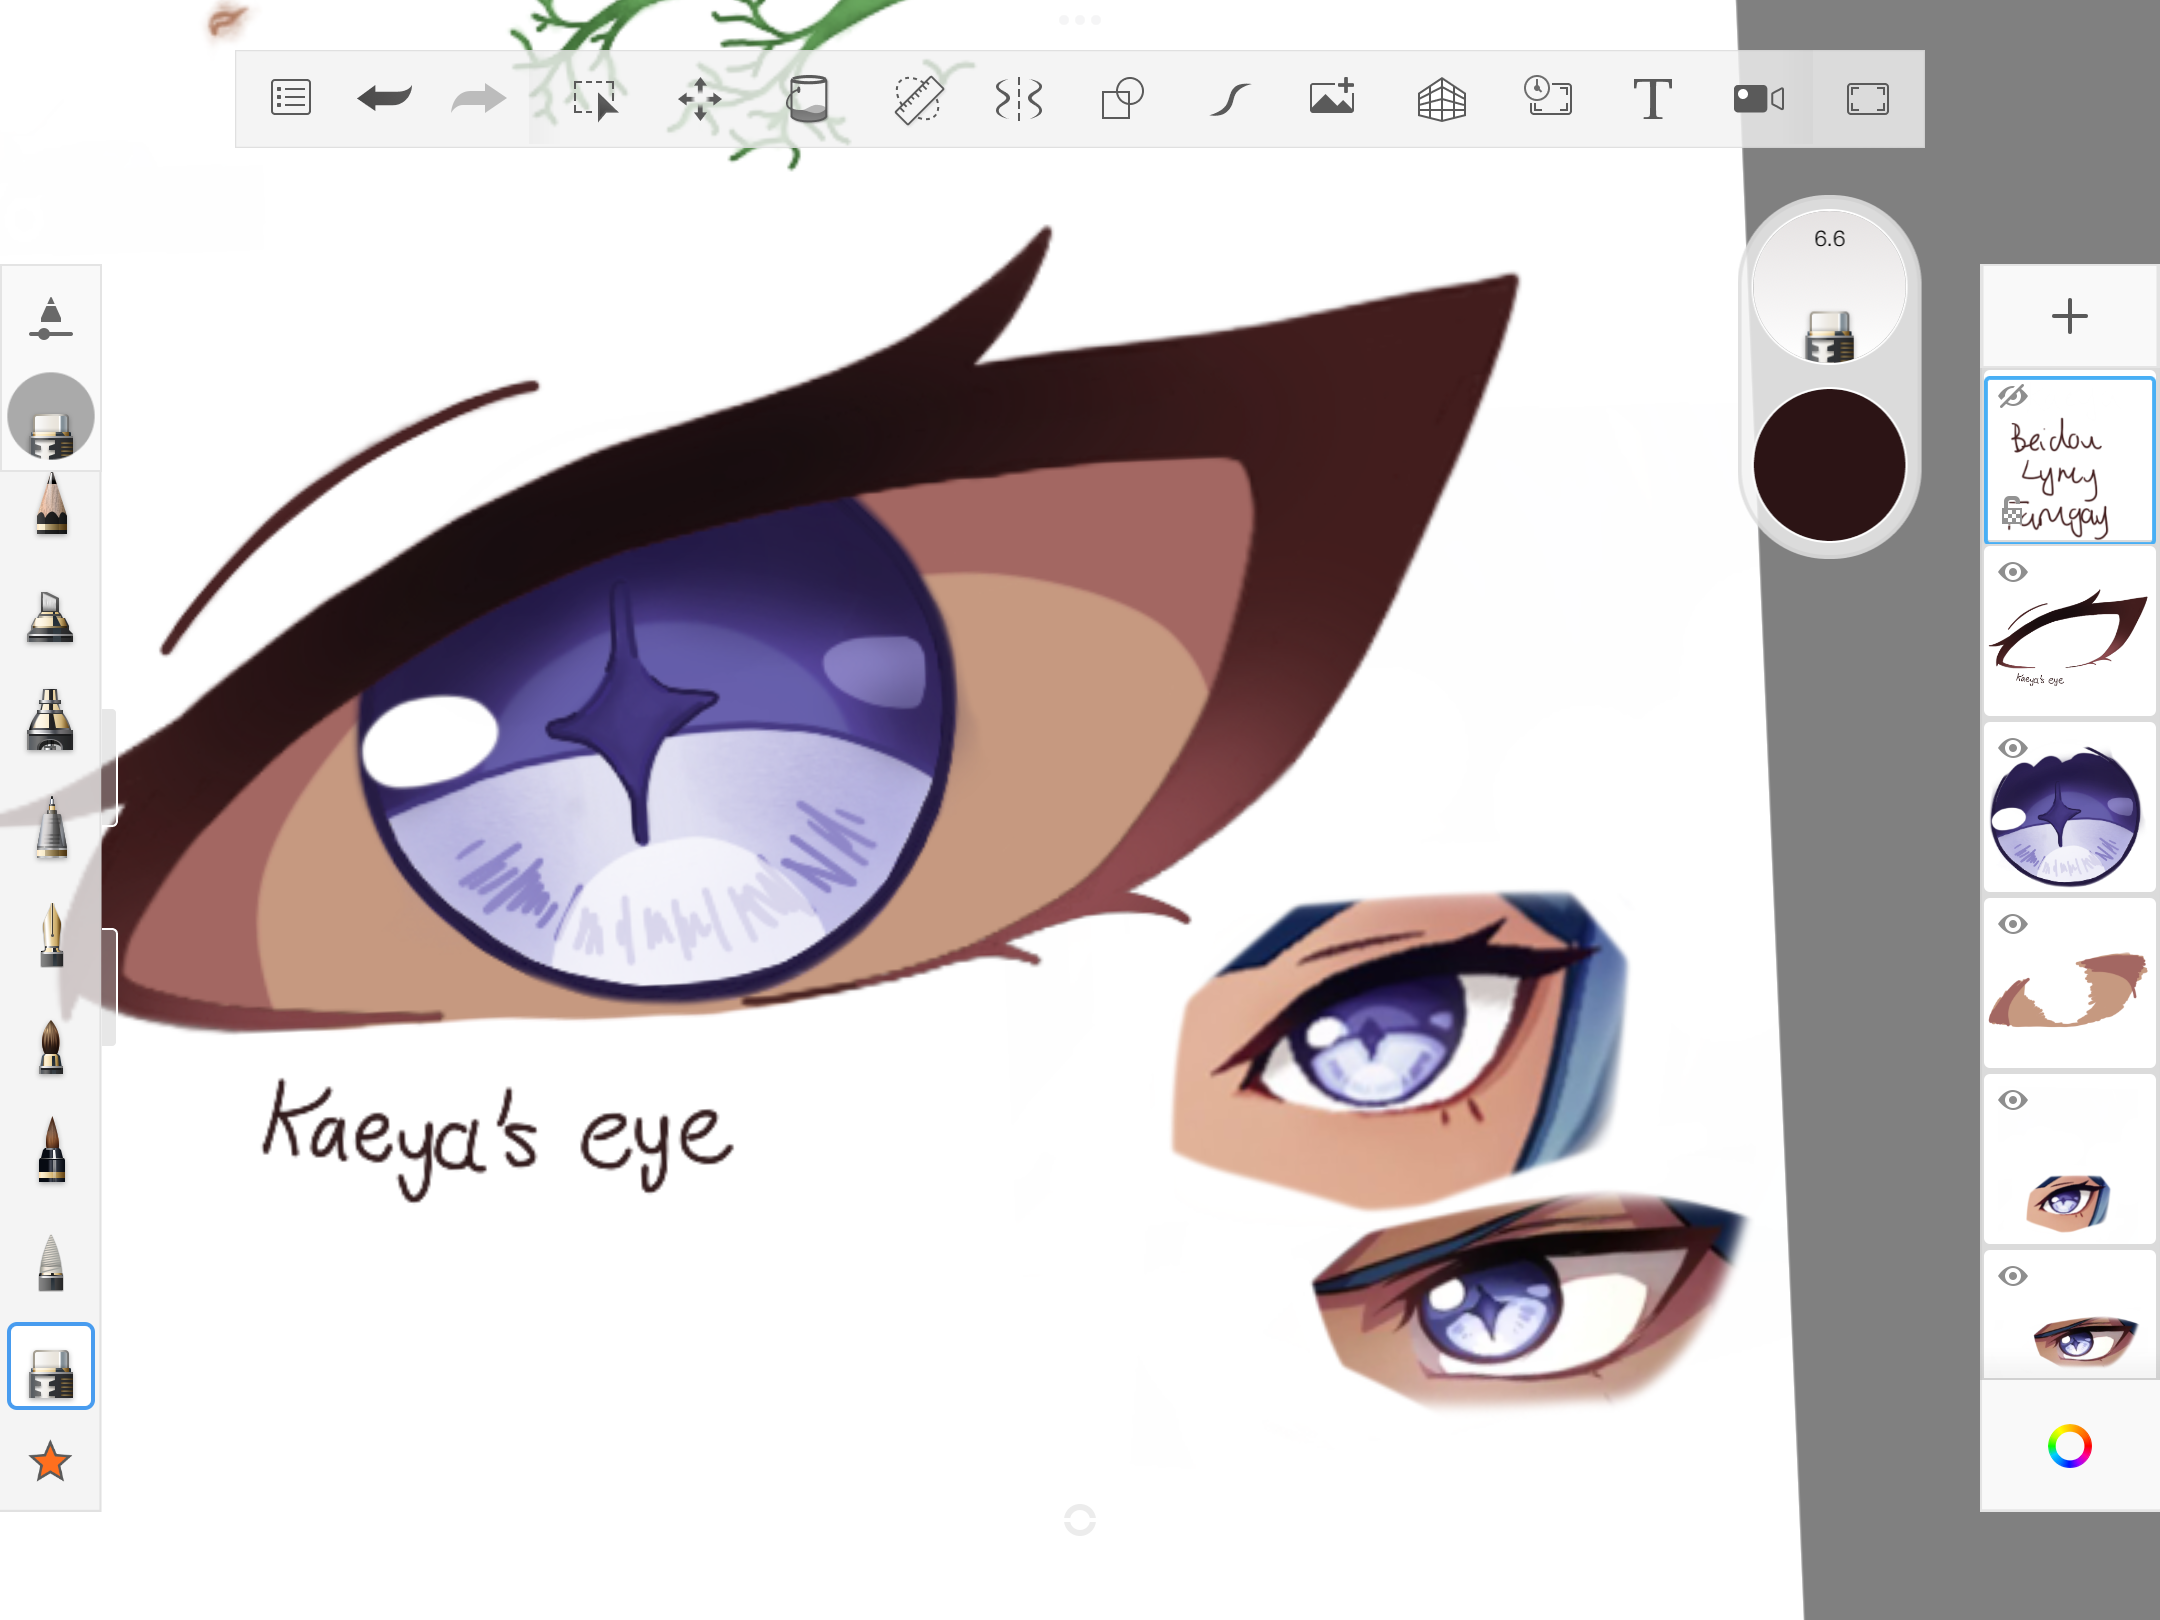Import an image with Add Image
2160x1620 pixels.
(x=1333, y=97)
